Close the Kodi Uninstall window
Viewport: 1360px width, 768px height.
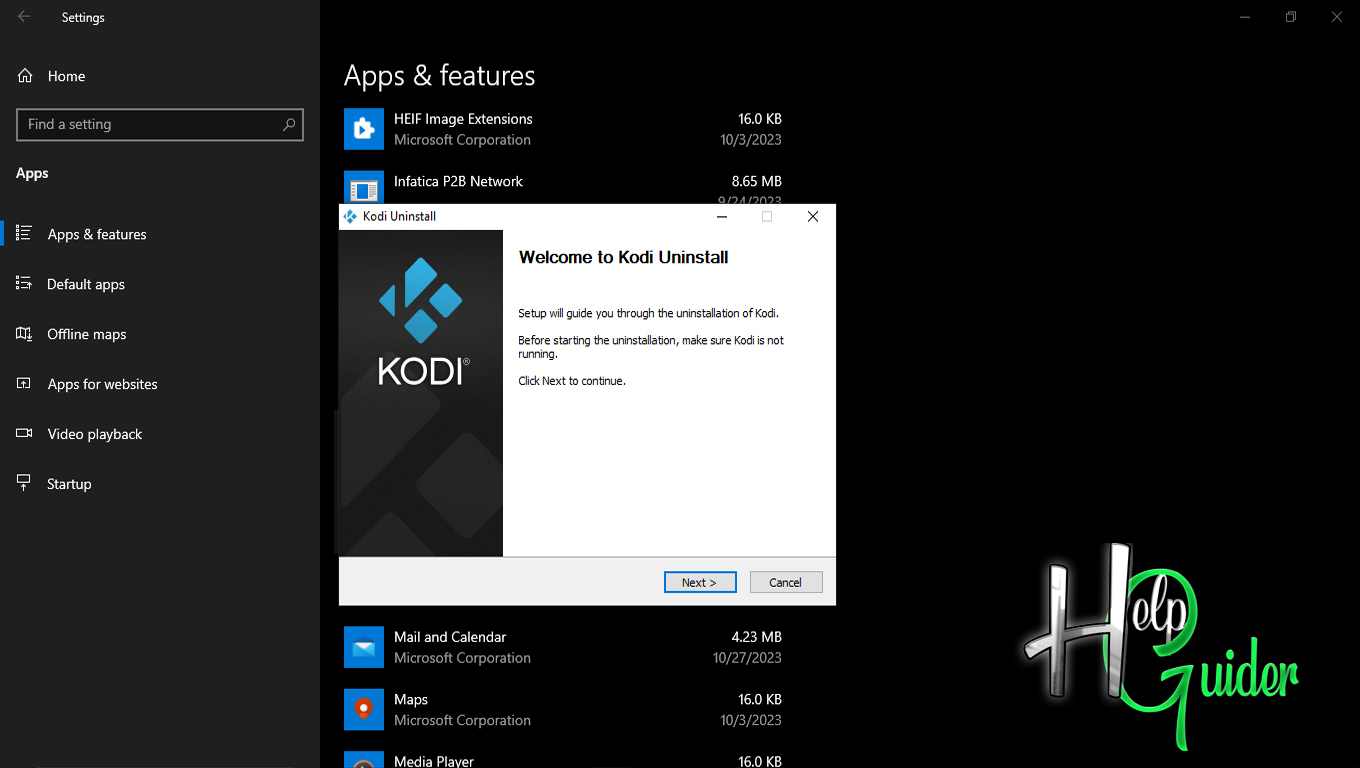click(813, 216)
